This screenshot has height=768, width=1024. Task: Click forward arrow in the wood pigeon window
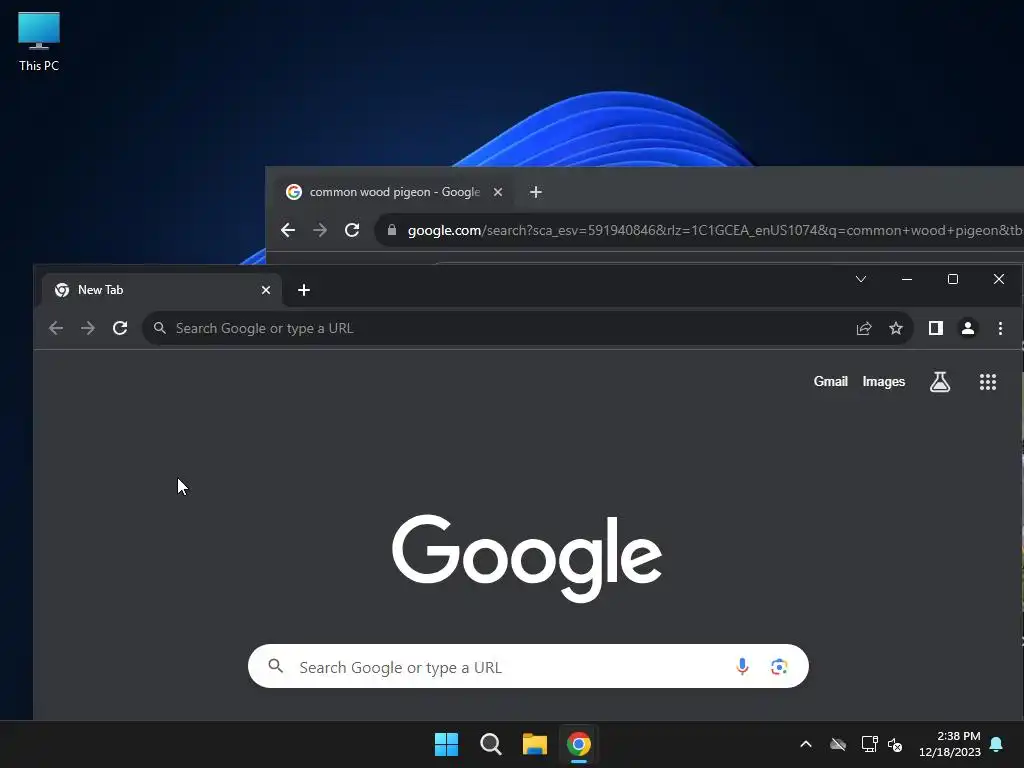(x=320, y=230)
